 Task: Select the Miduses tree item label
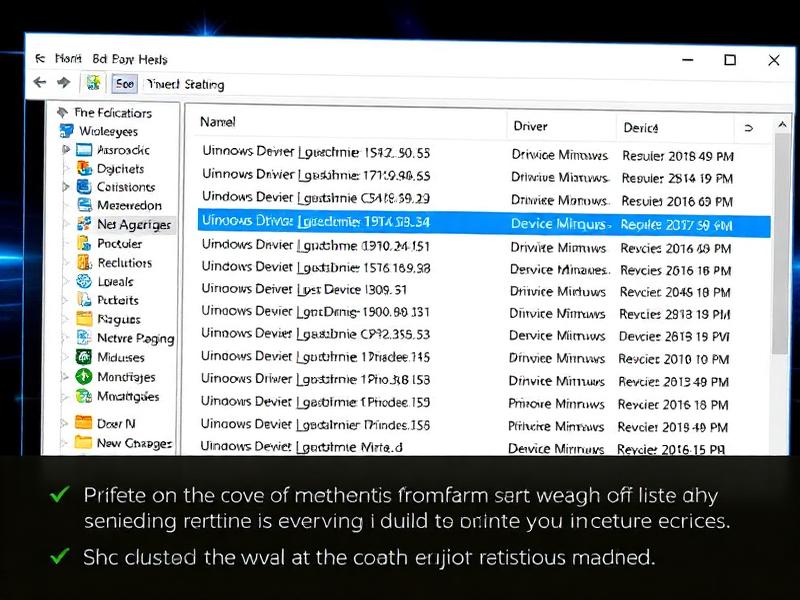[x=121, y=357]
